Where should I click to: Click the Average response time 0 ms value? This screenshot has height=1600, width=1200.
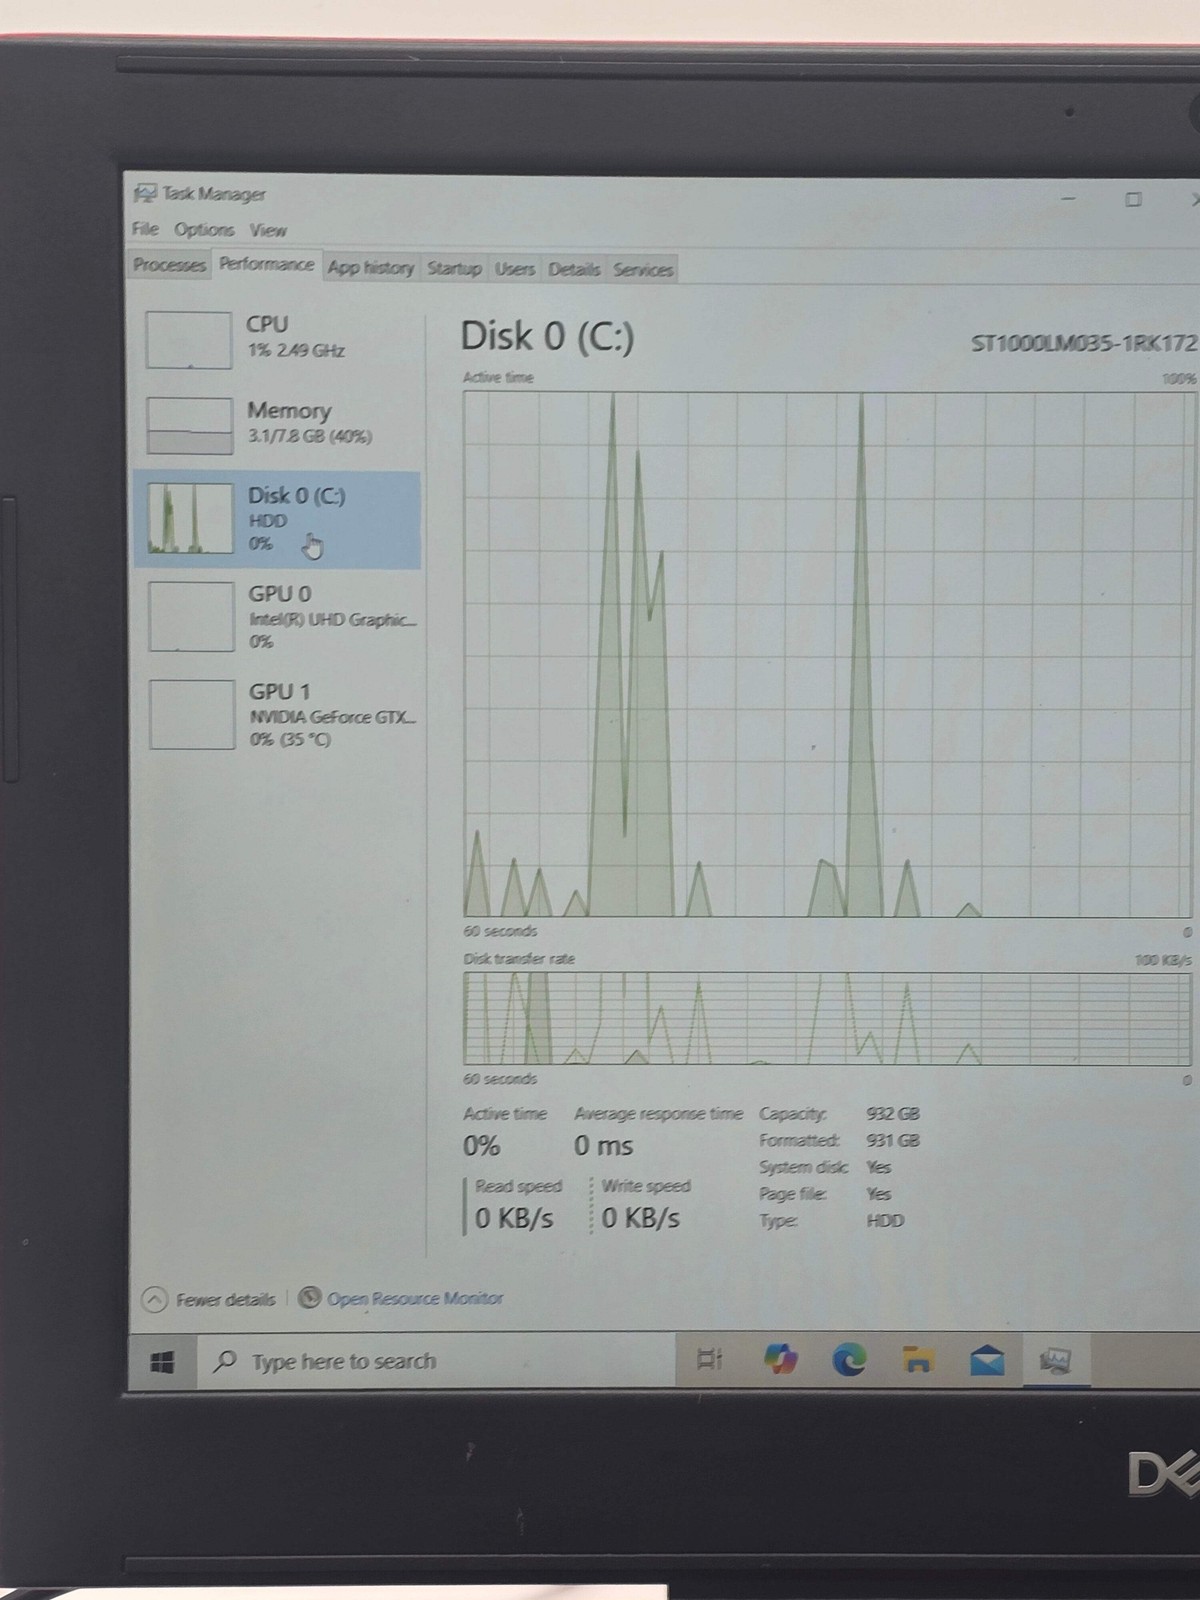(x=603, y=1146)
